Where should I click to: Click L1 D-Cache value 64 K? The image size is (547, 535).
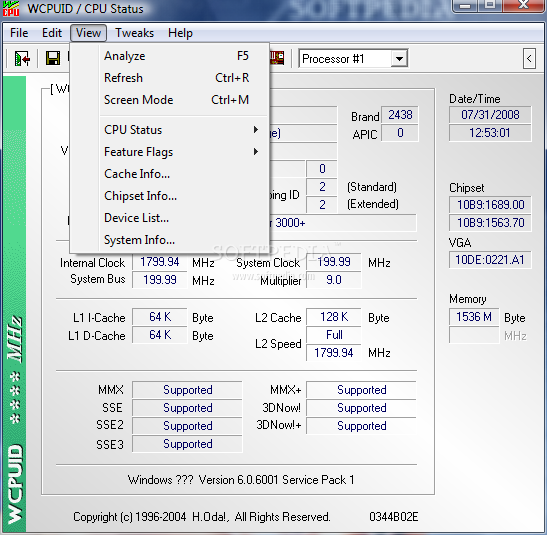pos(159,335)
